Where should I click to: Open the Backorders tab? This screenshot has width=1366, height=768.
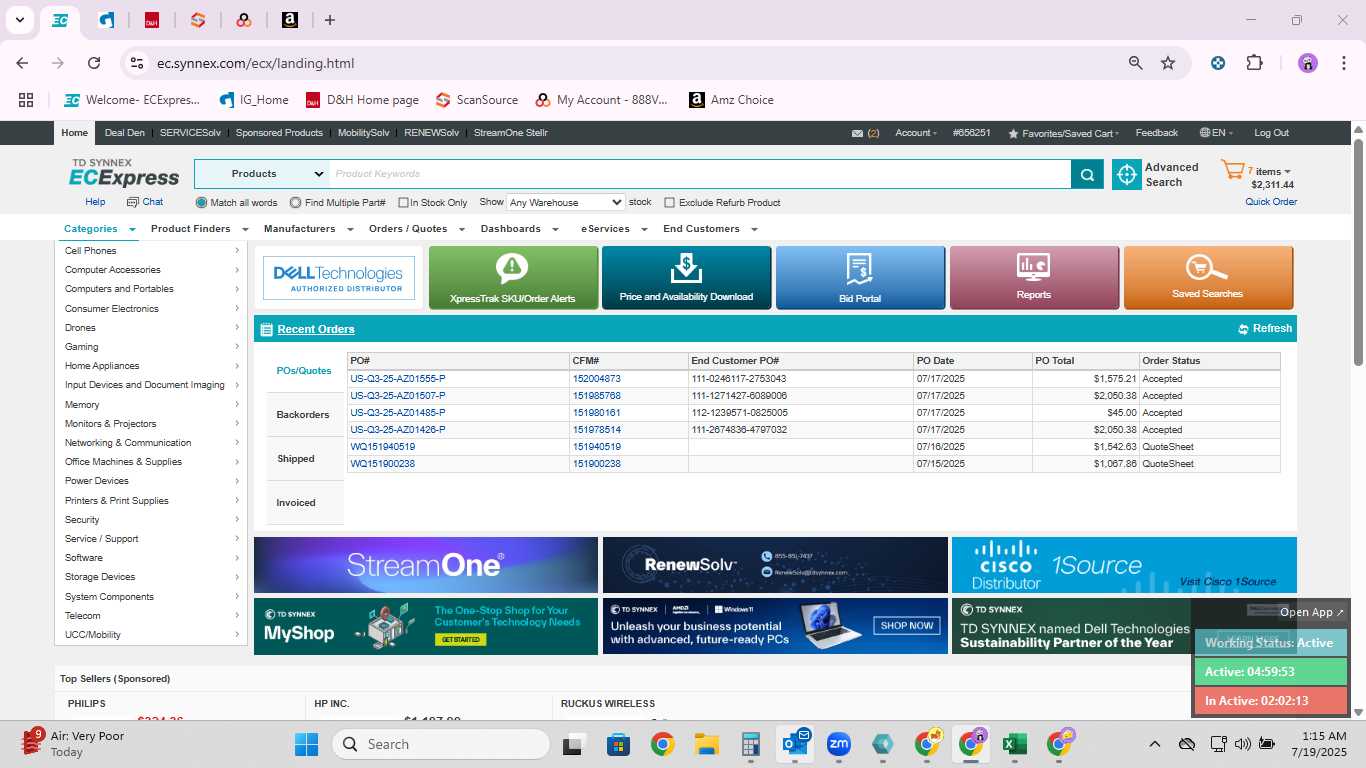pos(303,414)
